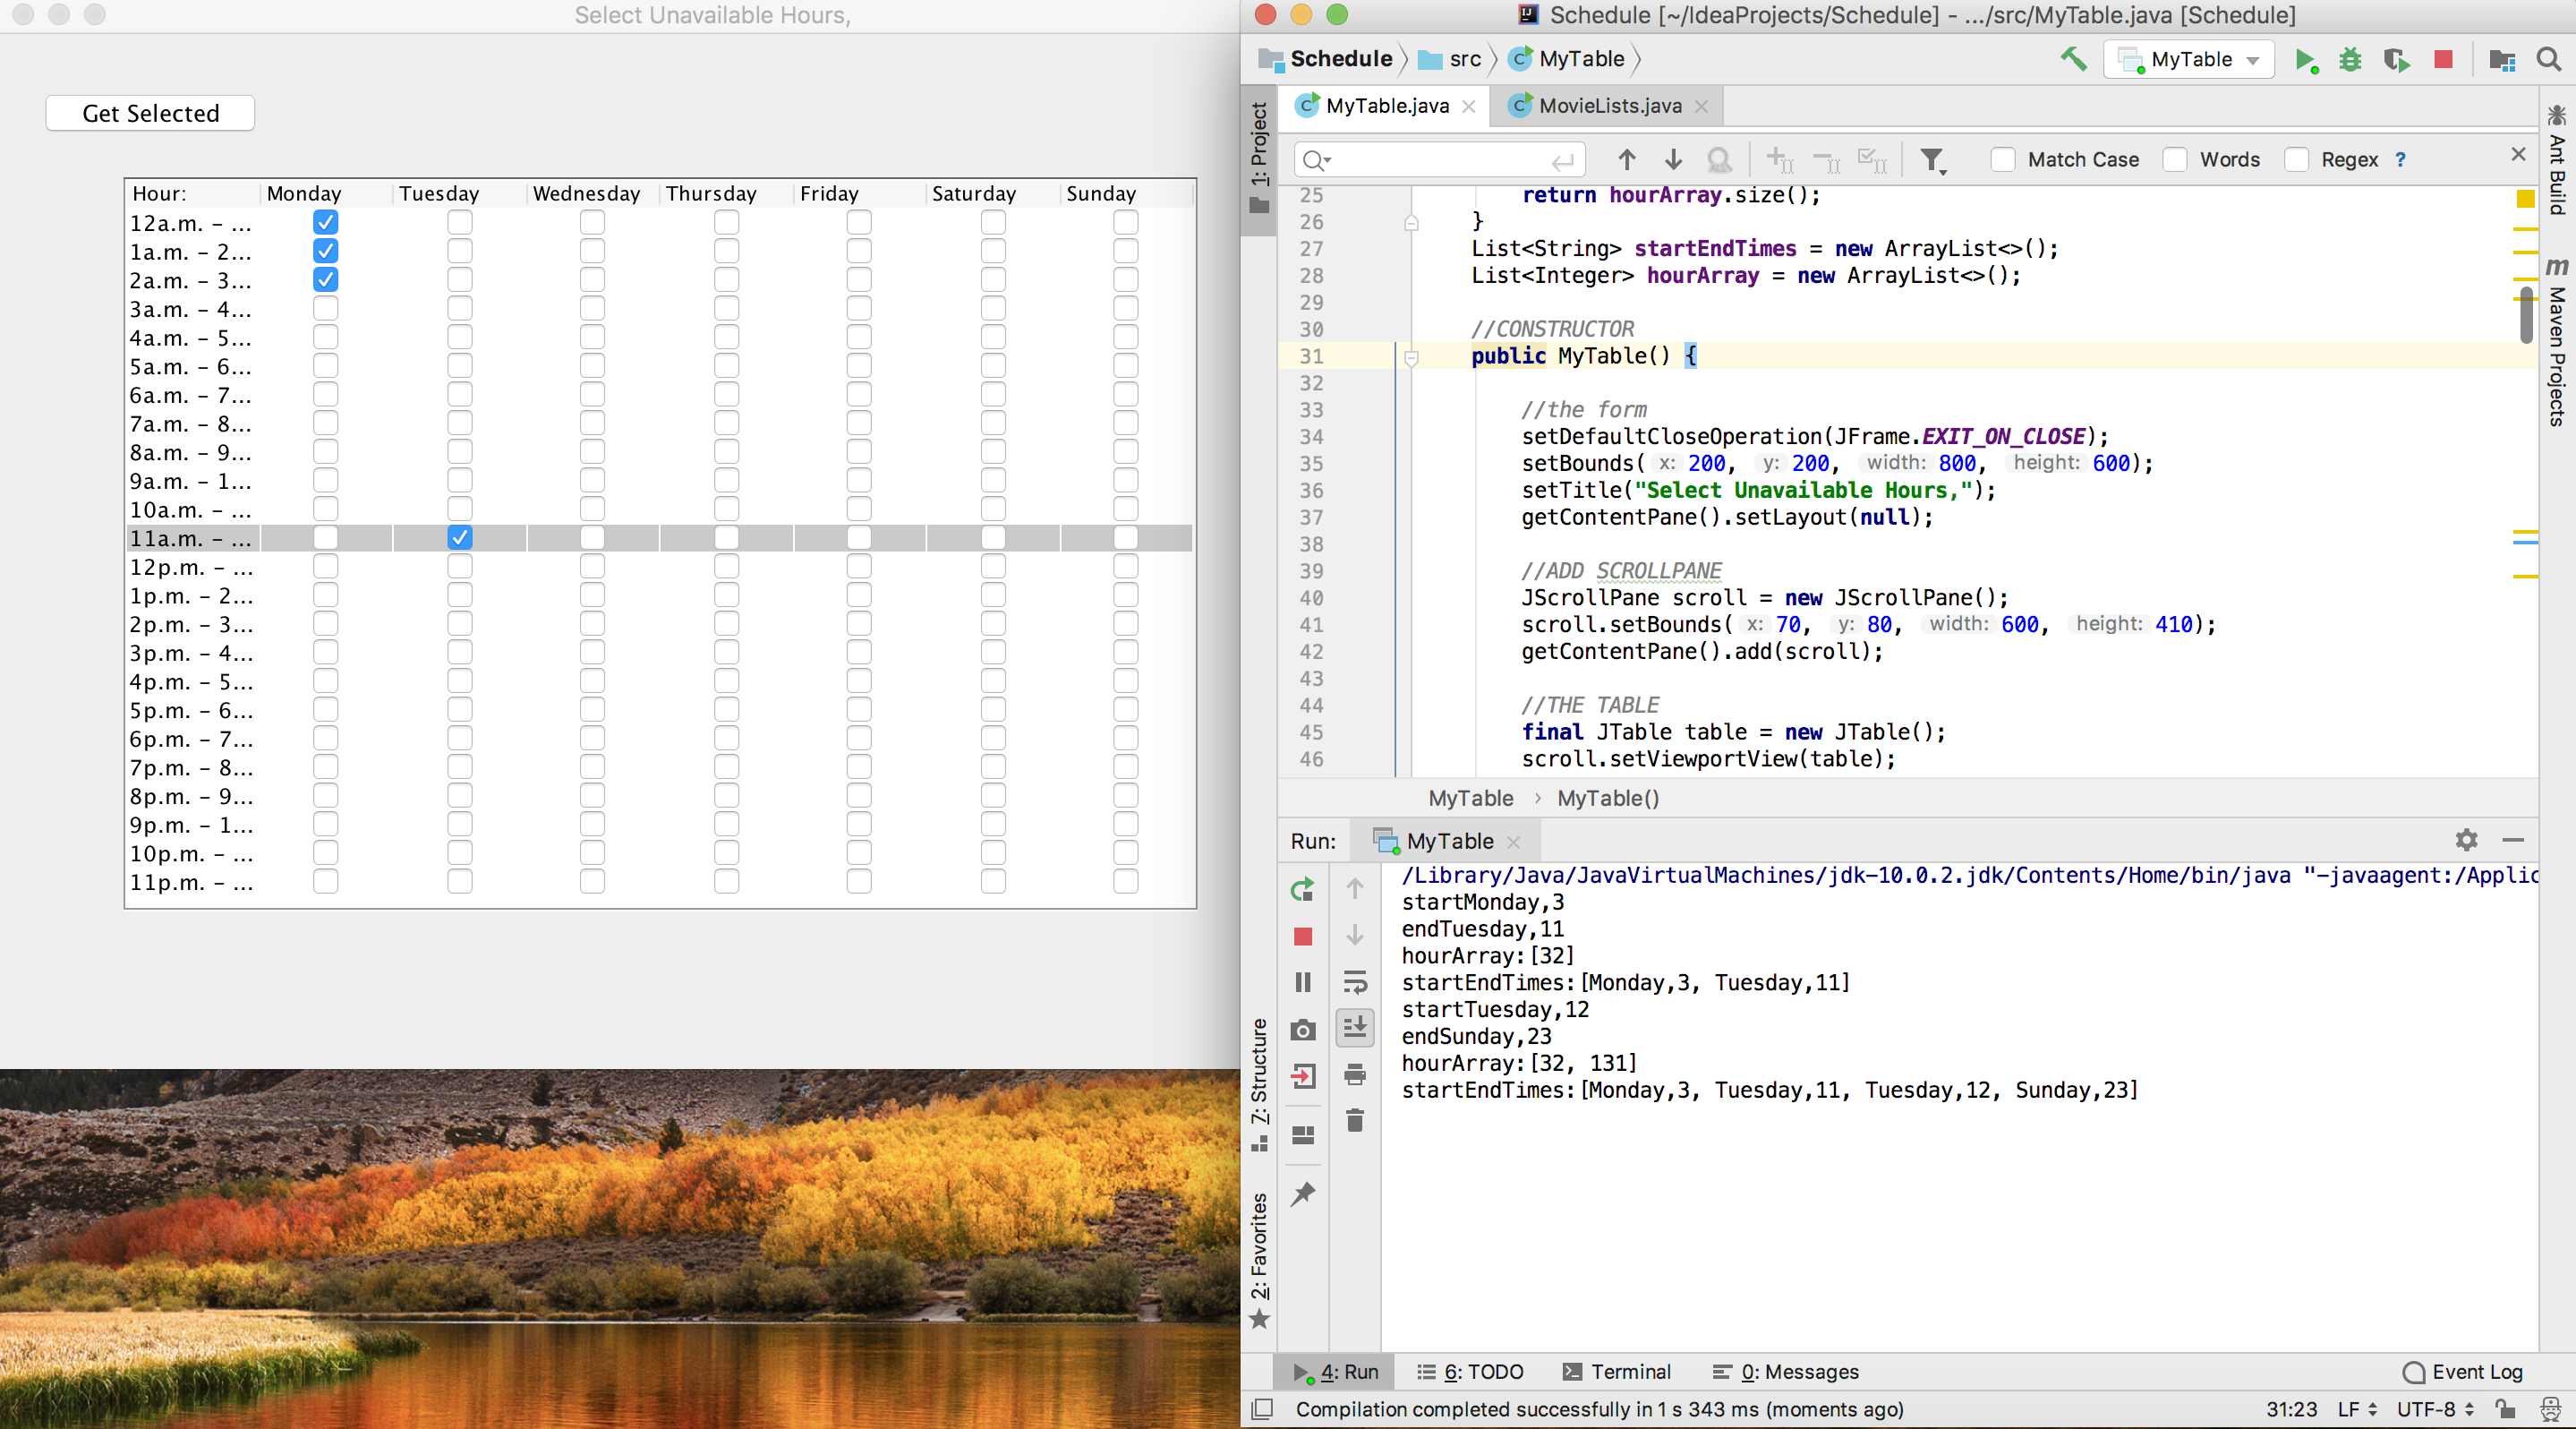
Task: Collapse MyTable constructor fold marker at line 31
Action: click(x=1411, y=357)
